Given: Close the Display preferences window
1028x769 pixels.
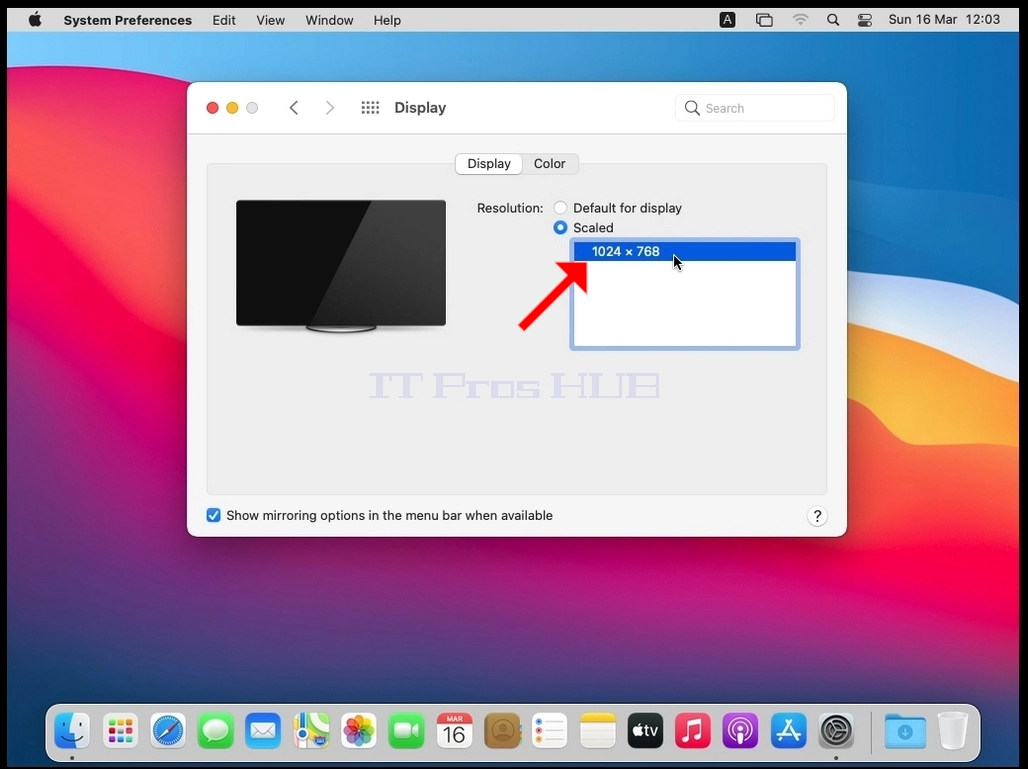Looking at the screenshot, I should pos(212,108).
